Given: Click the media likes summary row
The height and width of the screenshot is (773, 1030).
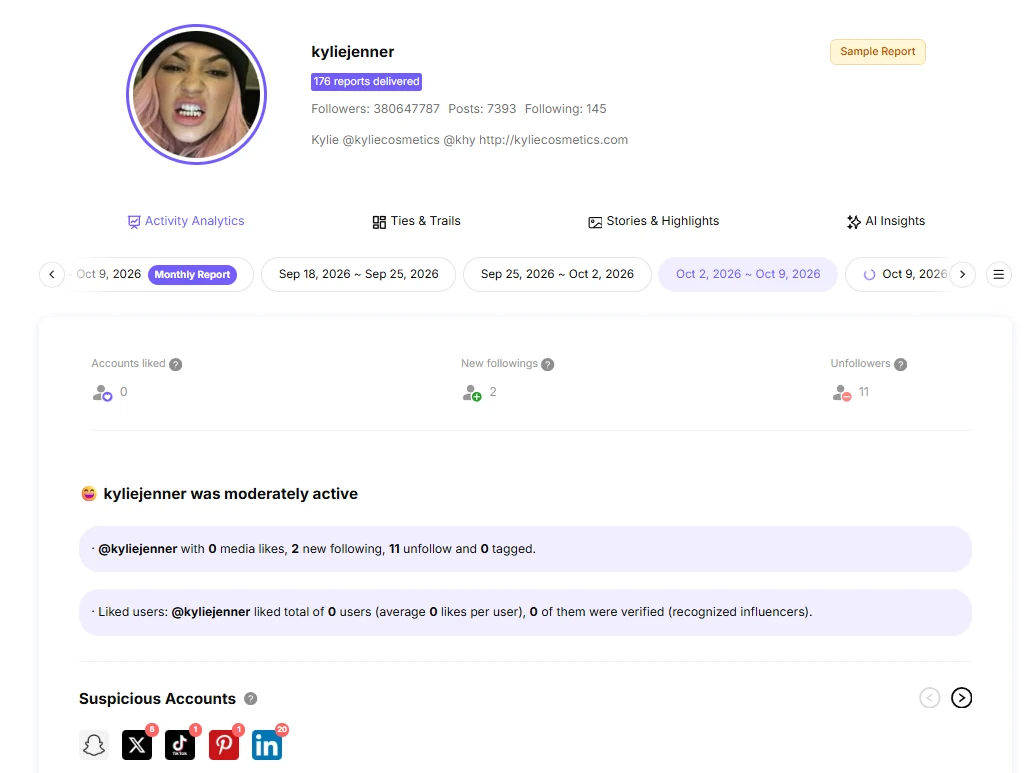Looking at the screenshot, I should click(x=526, y=549).
